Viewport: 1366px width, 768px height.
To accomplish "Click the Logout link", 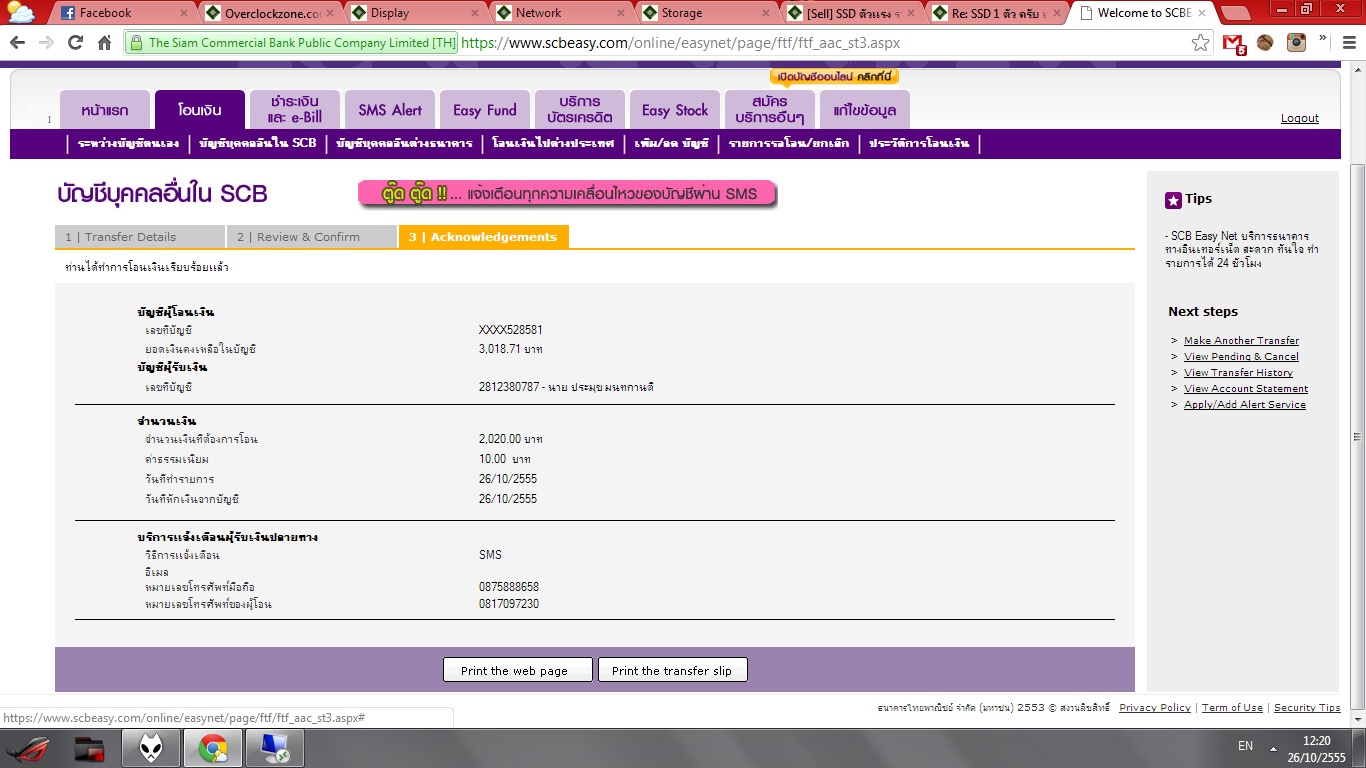I will pyautogui.click(x=1300, y=118).
